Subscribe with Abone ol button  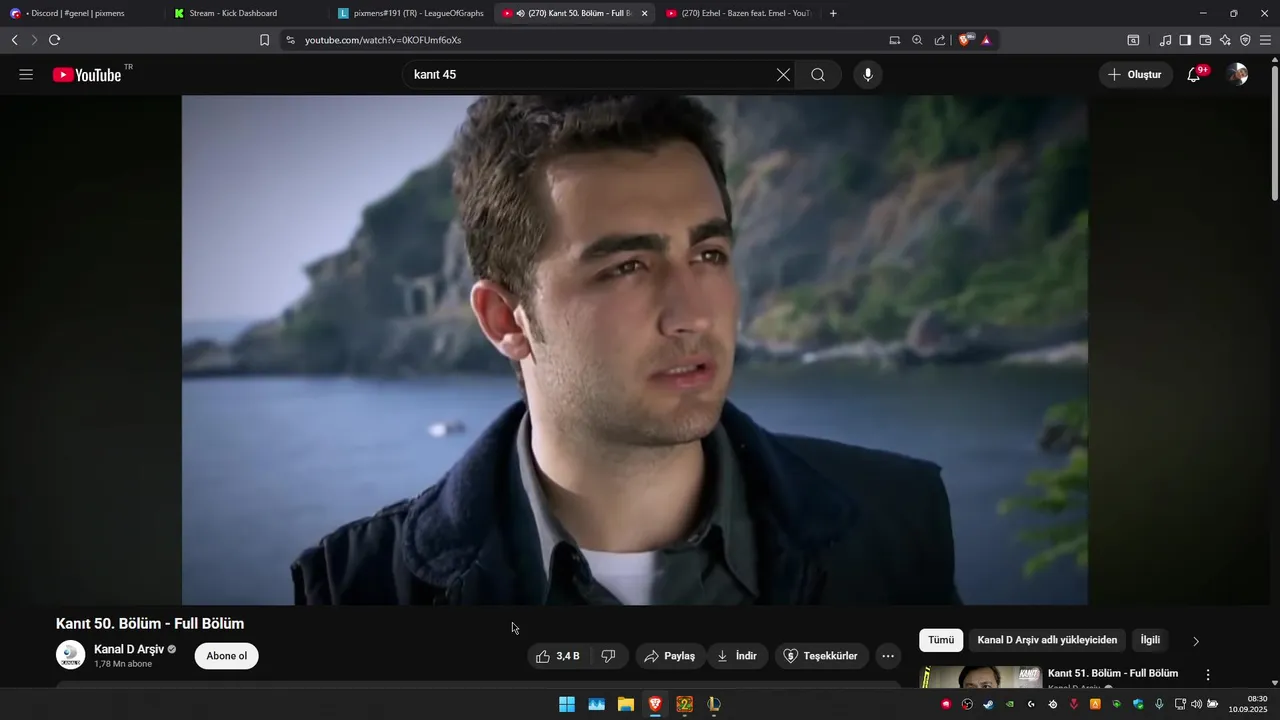227,656
